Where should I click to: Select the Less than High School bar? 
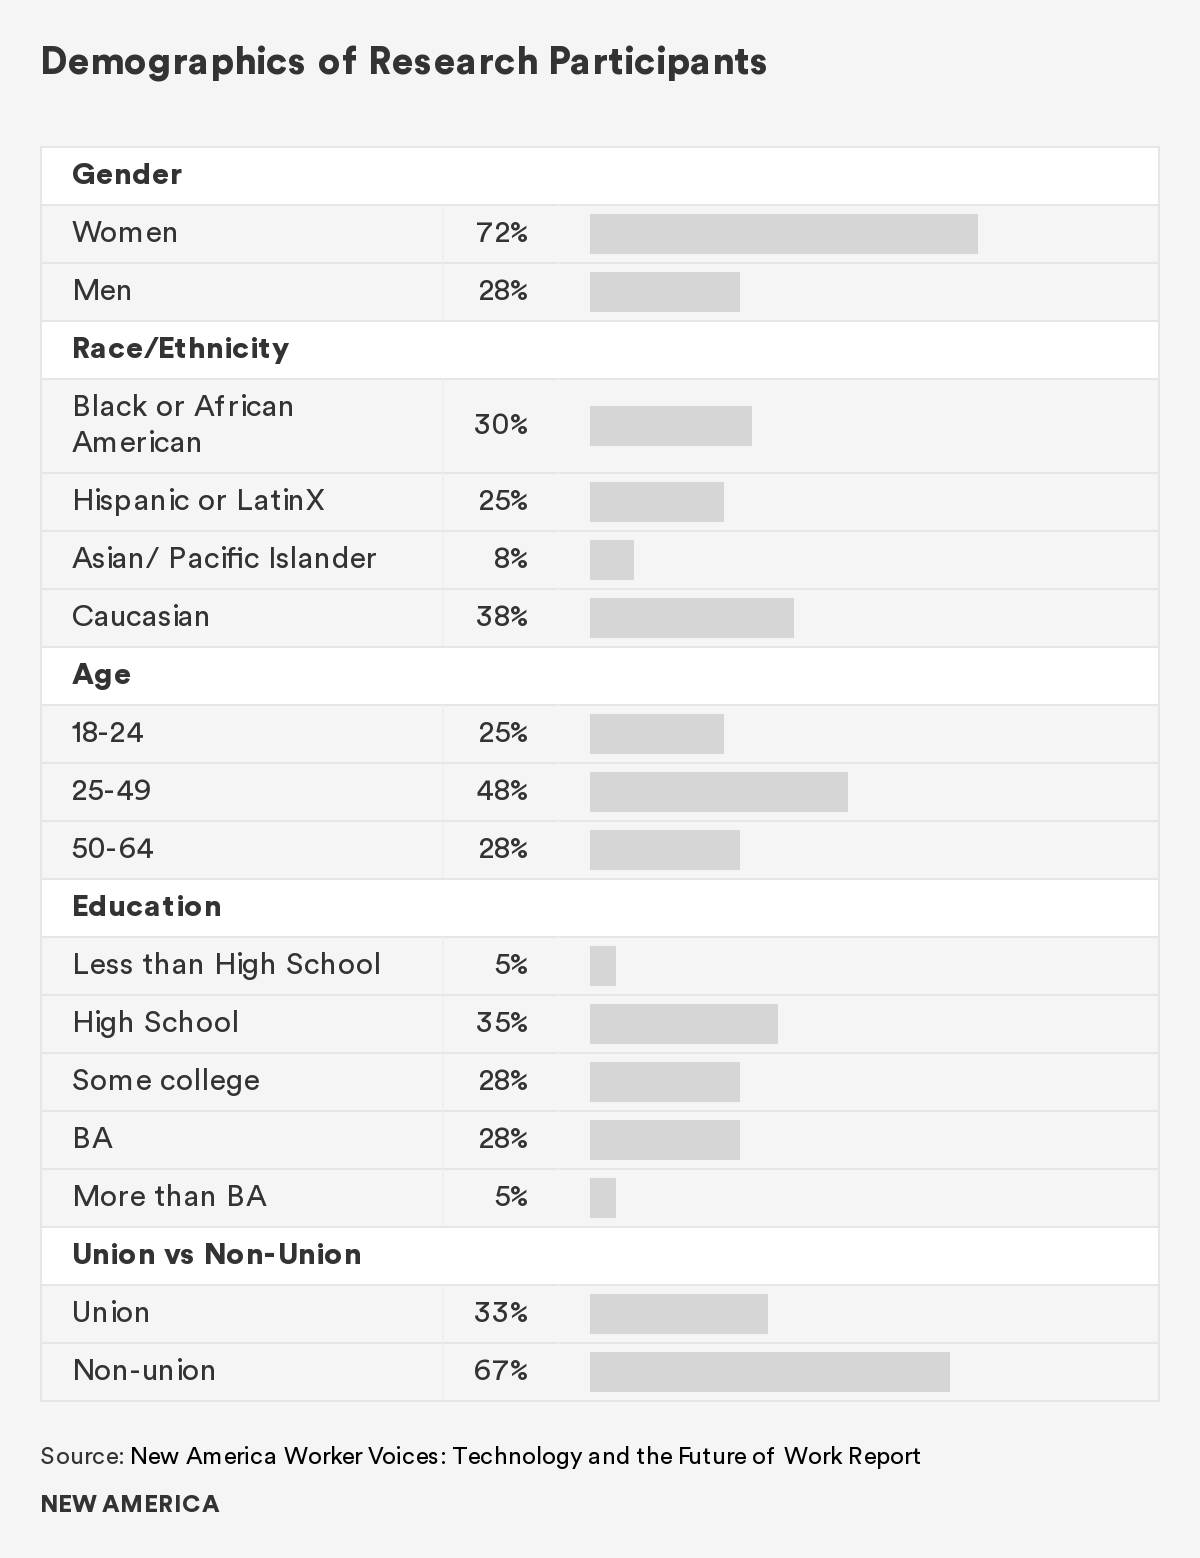click(x=603, y=966)
